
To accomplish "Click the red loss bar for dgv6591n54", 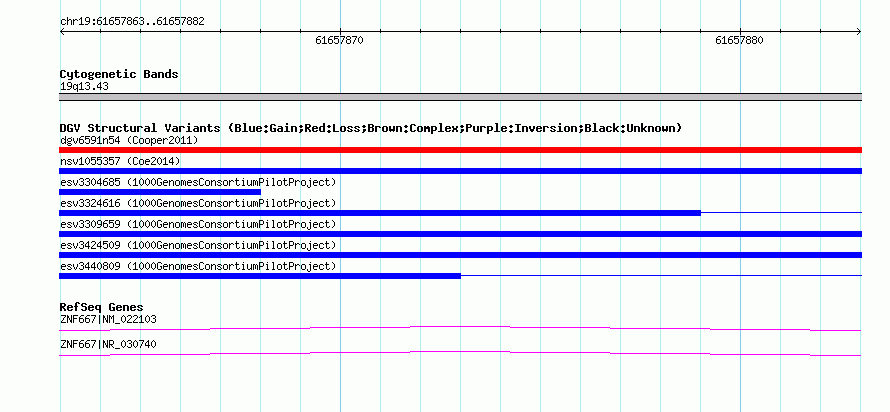I will 460,150.
